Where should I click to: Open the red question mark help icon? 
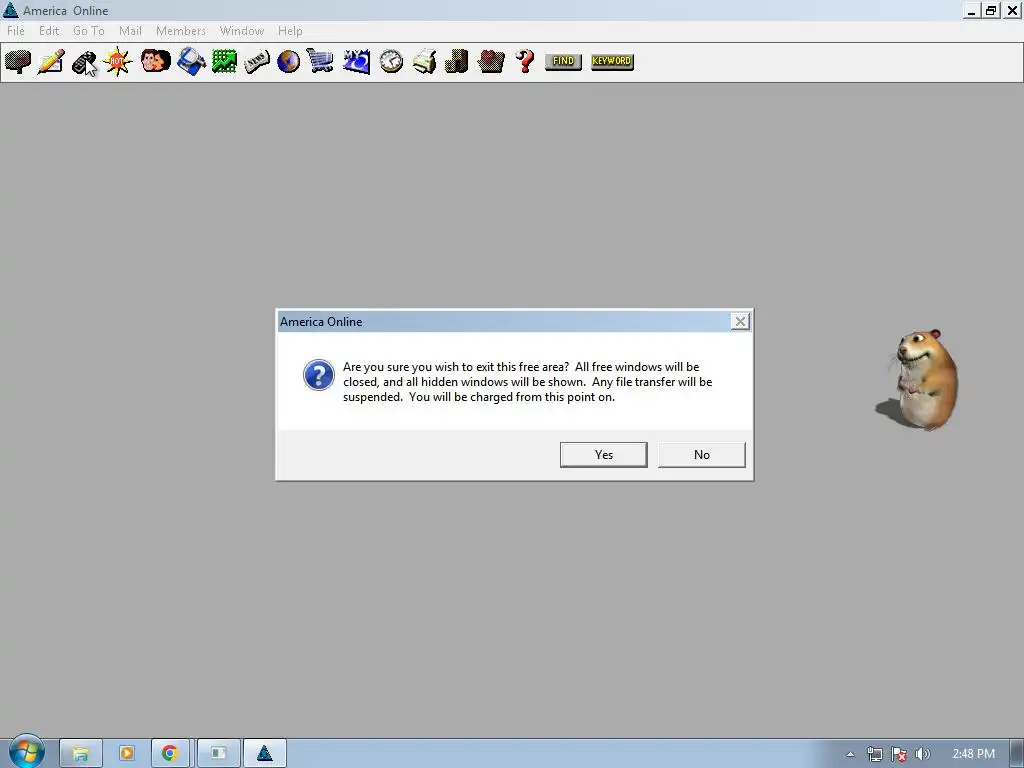tap(524, 61)
